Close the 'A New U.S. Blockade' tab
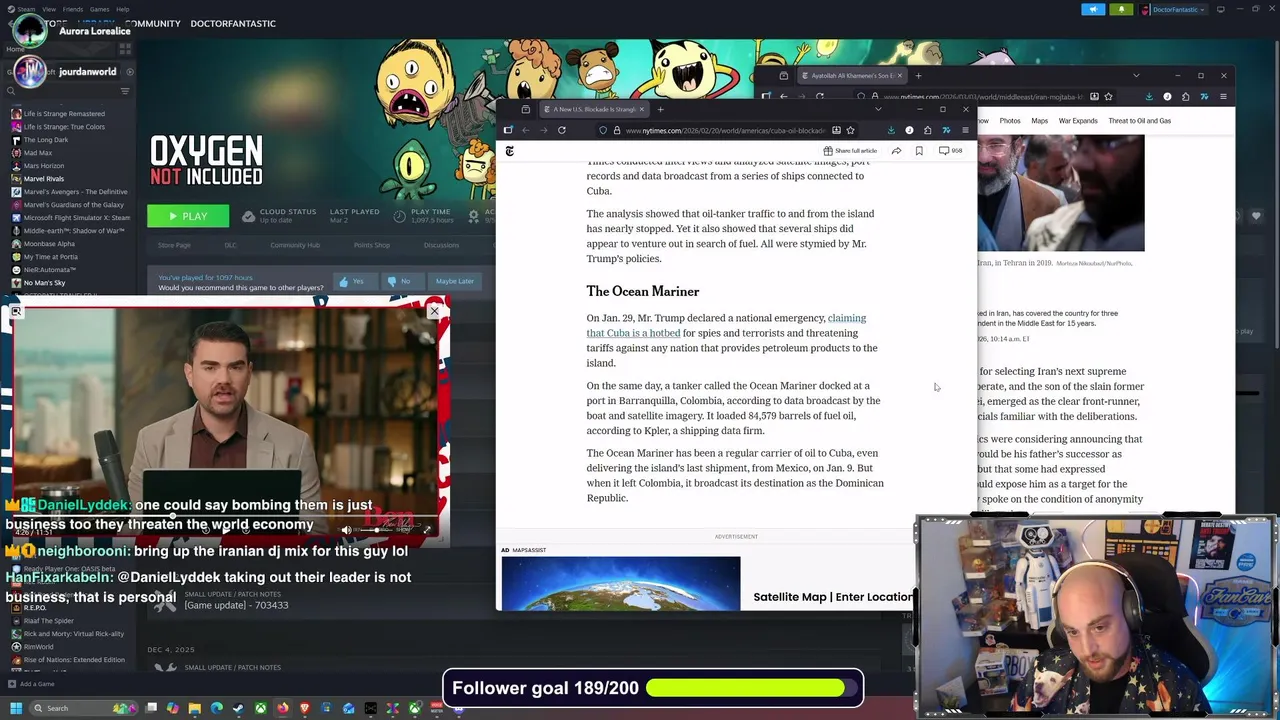Screen dimensions: 1280x720 pyautogui.click(x=641, y=109)
